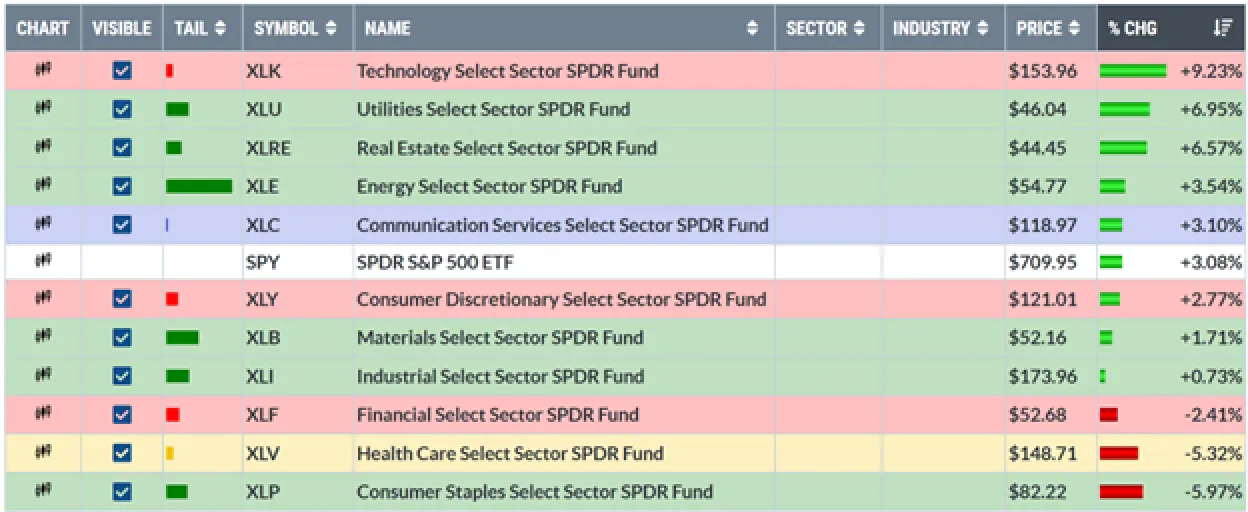
Task: Click the long green tail bar for XLE
Action: click(x=199, y=186)
